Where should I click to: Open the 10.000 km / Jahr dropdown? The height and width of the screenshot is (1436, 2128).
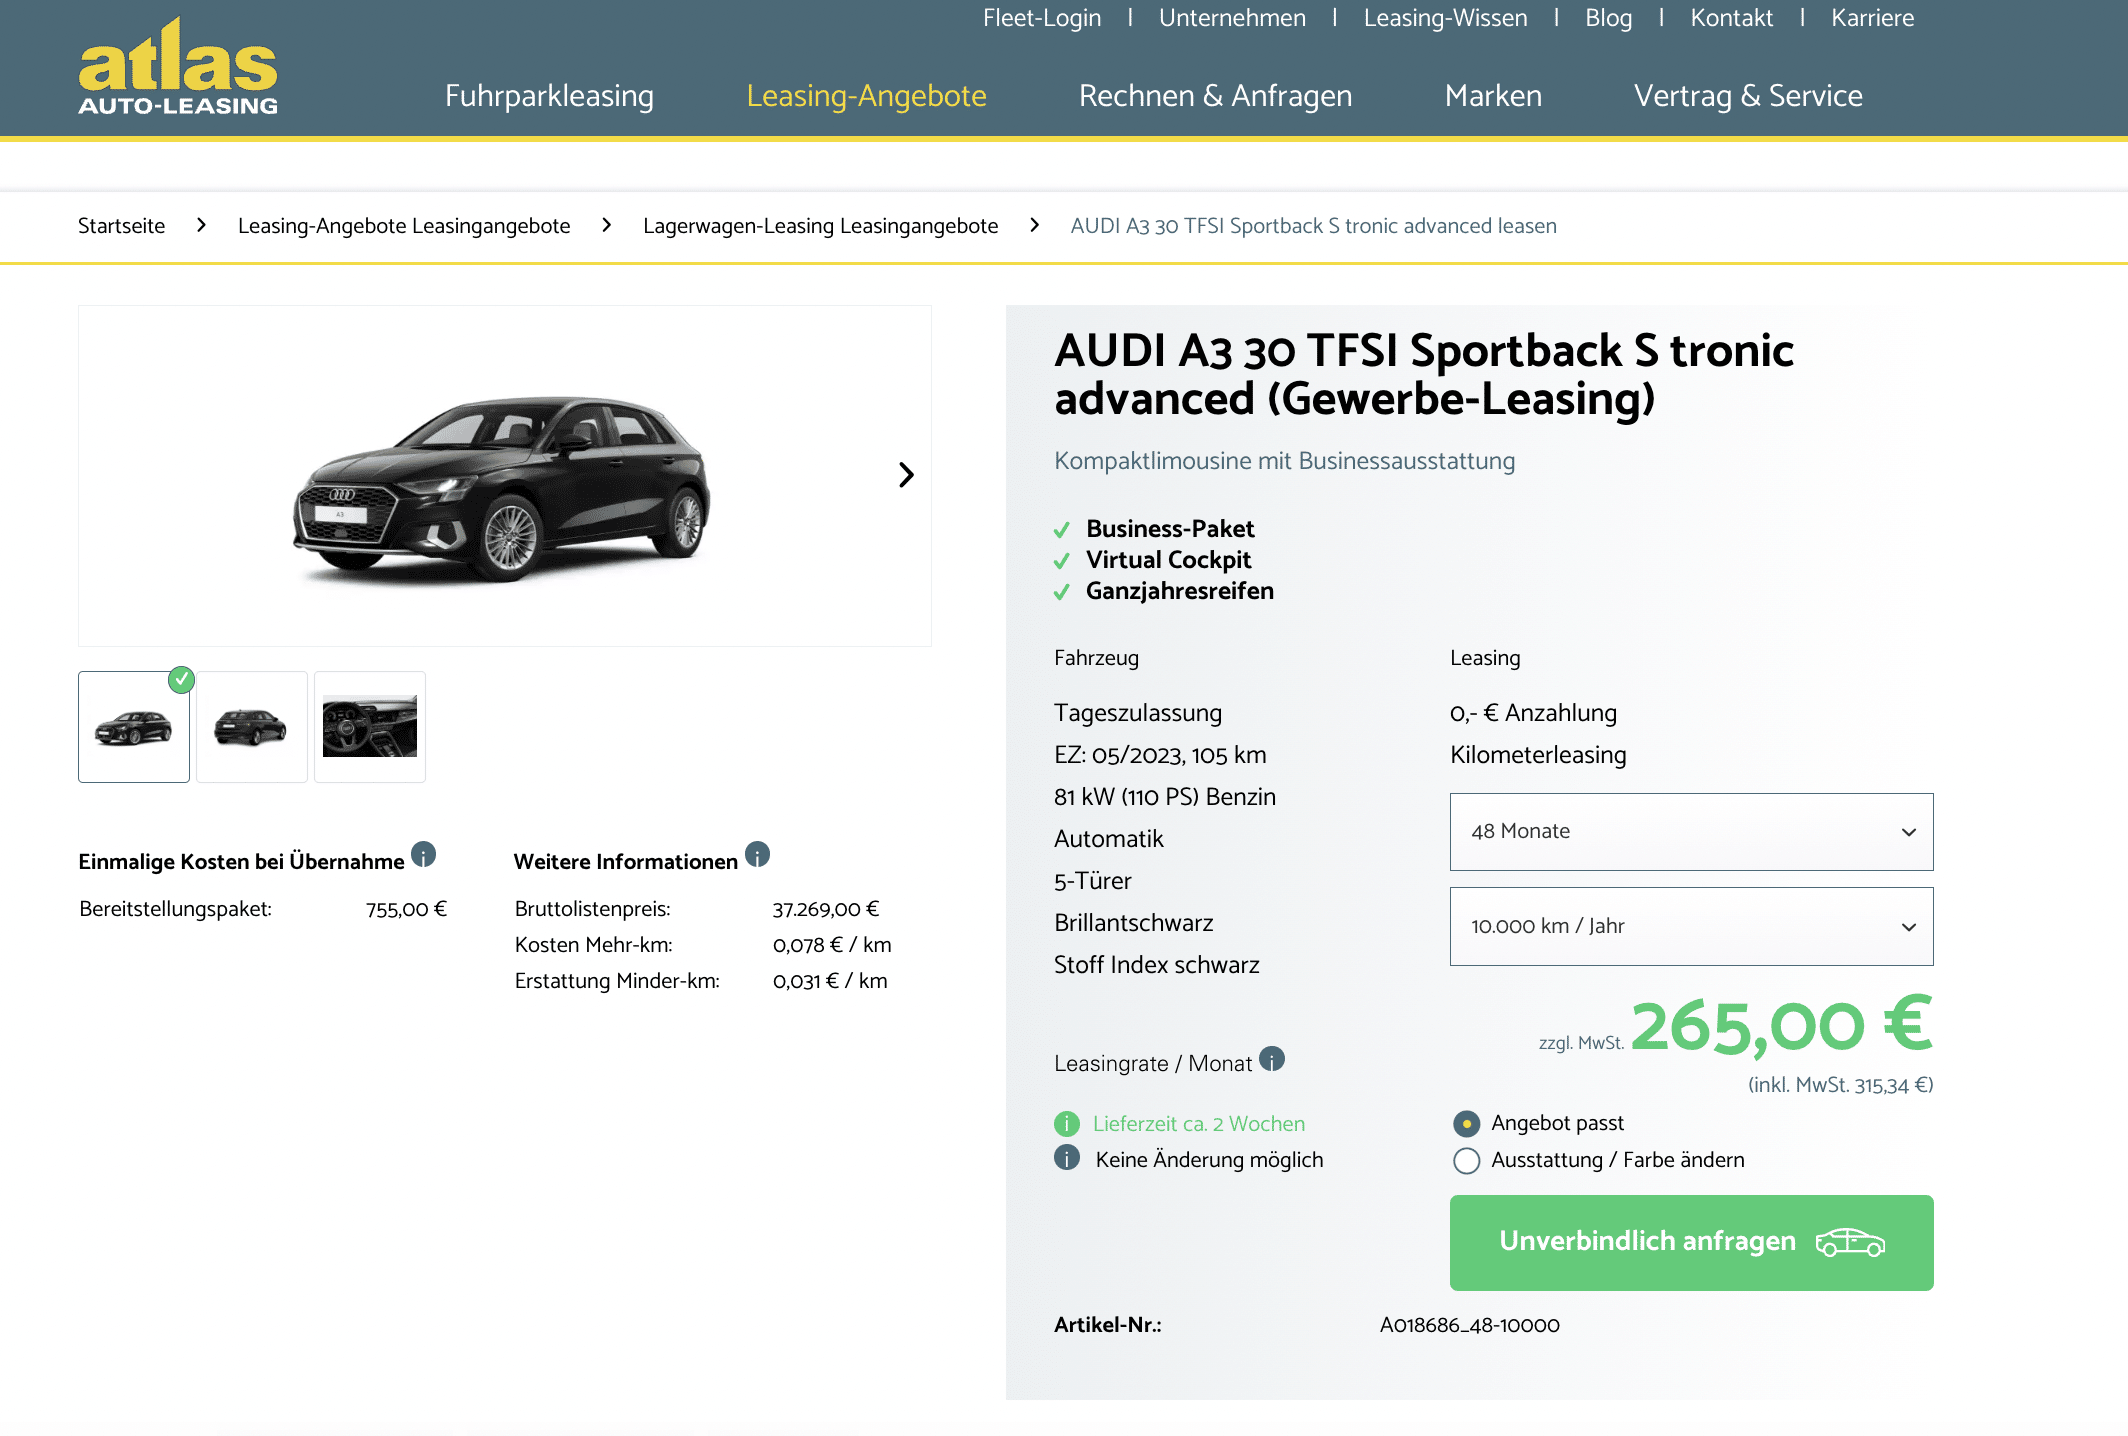pyautogui.click(x=1691, y=927)
